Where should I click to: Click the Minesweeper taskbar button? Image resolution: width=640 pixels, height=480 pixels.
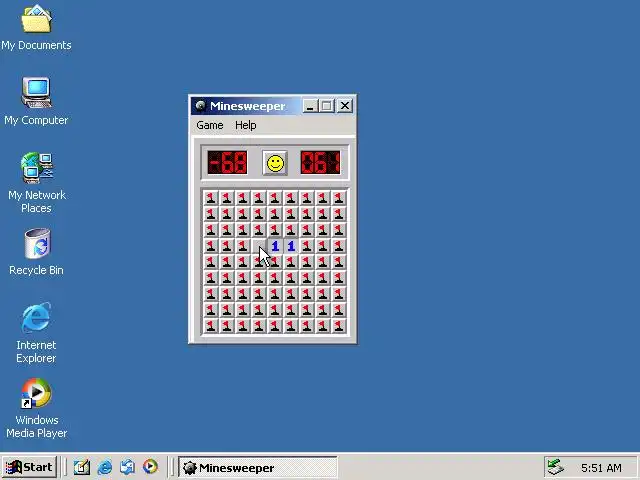pos(258,468)
